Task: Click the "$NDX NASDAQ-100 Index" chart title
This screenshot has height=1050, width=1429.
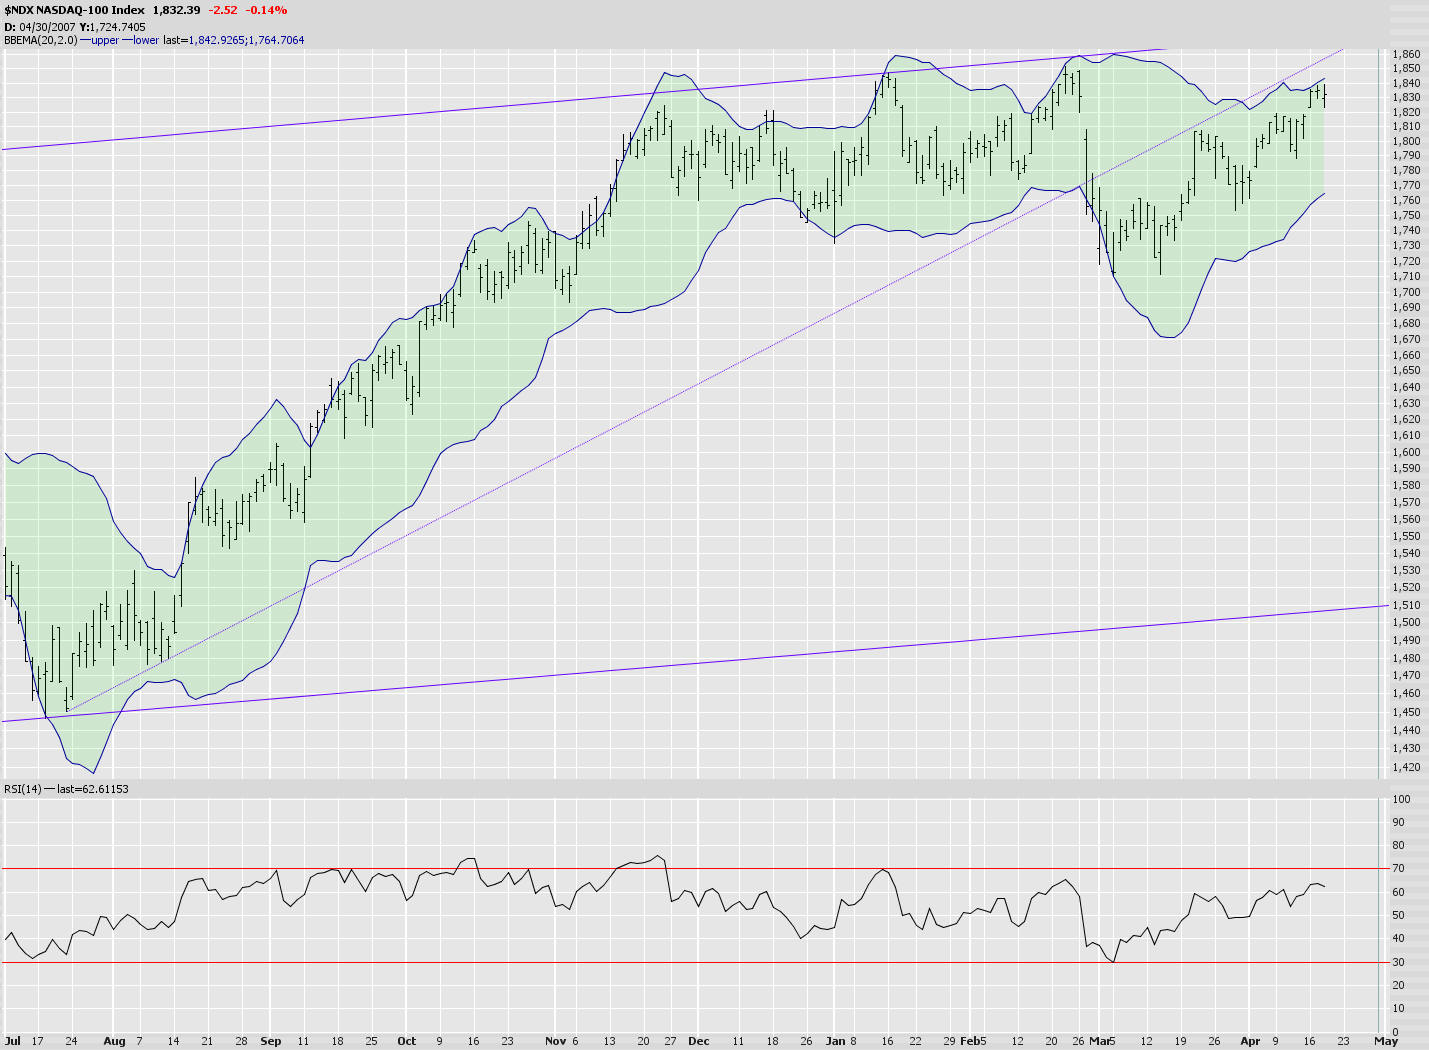Action: 74,10
